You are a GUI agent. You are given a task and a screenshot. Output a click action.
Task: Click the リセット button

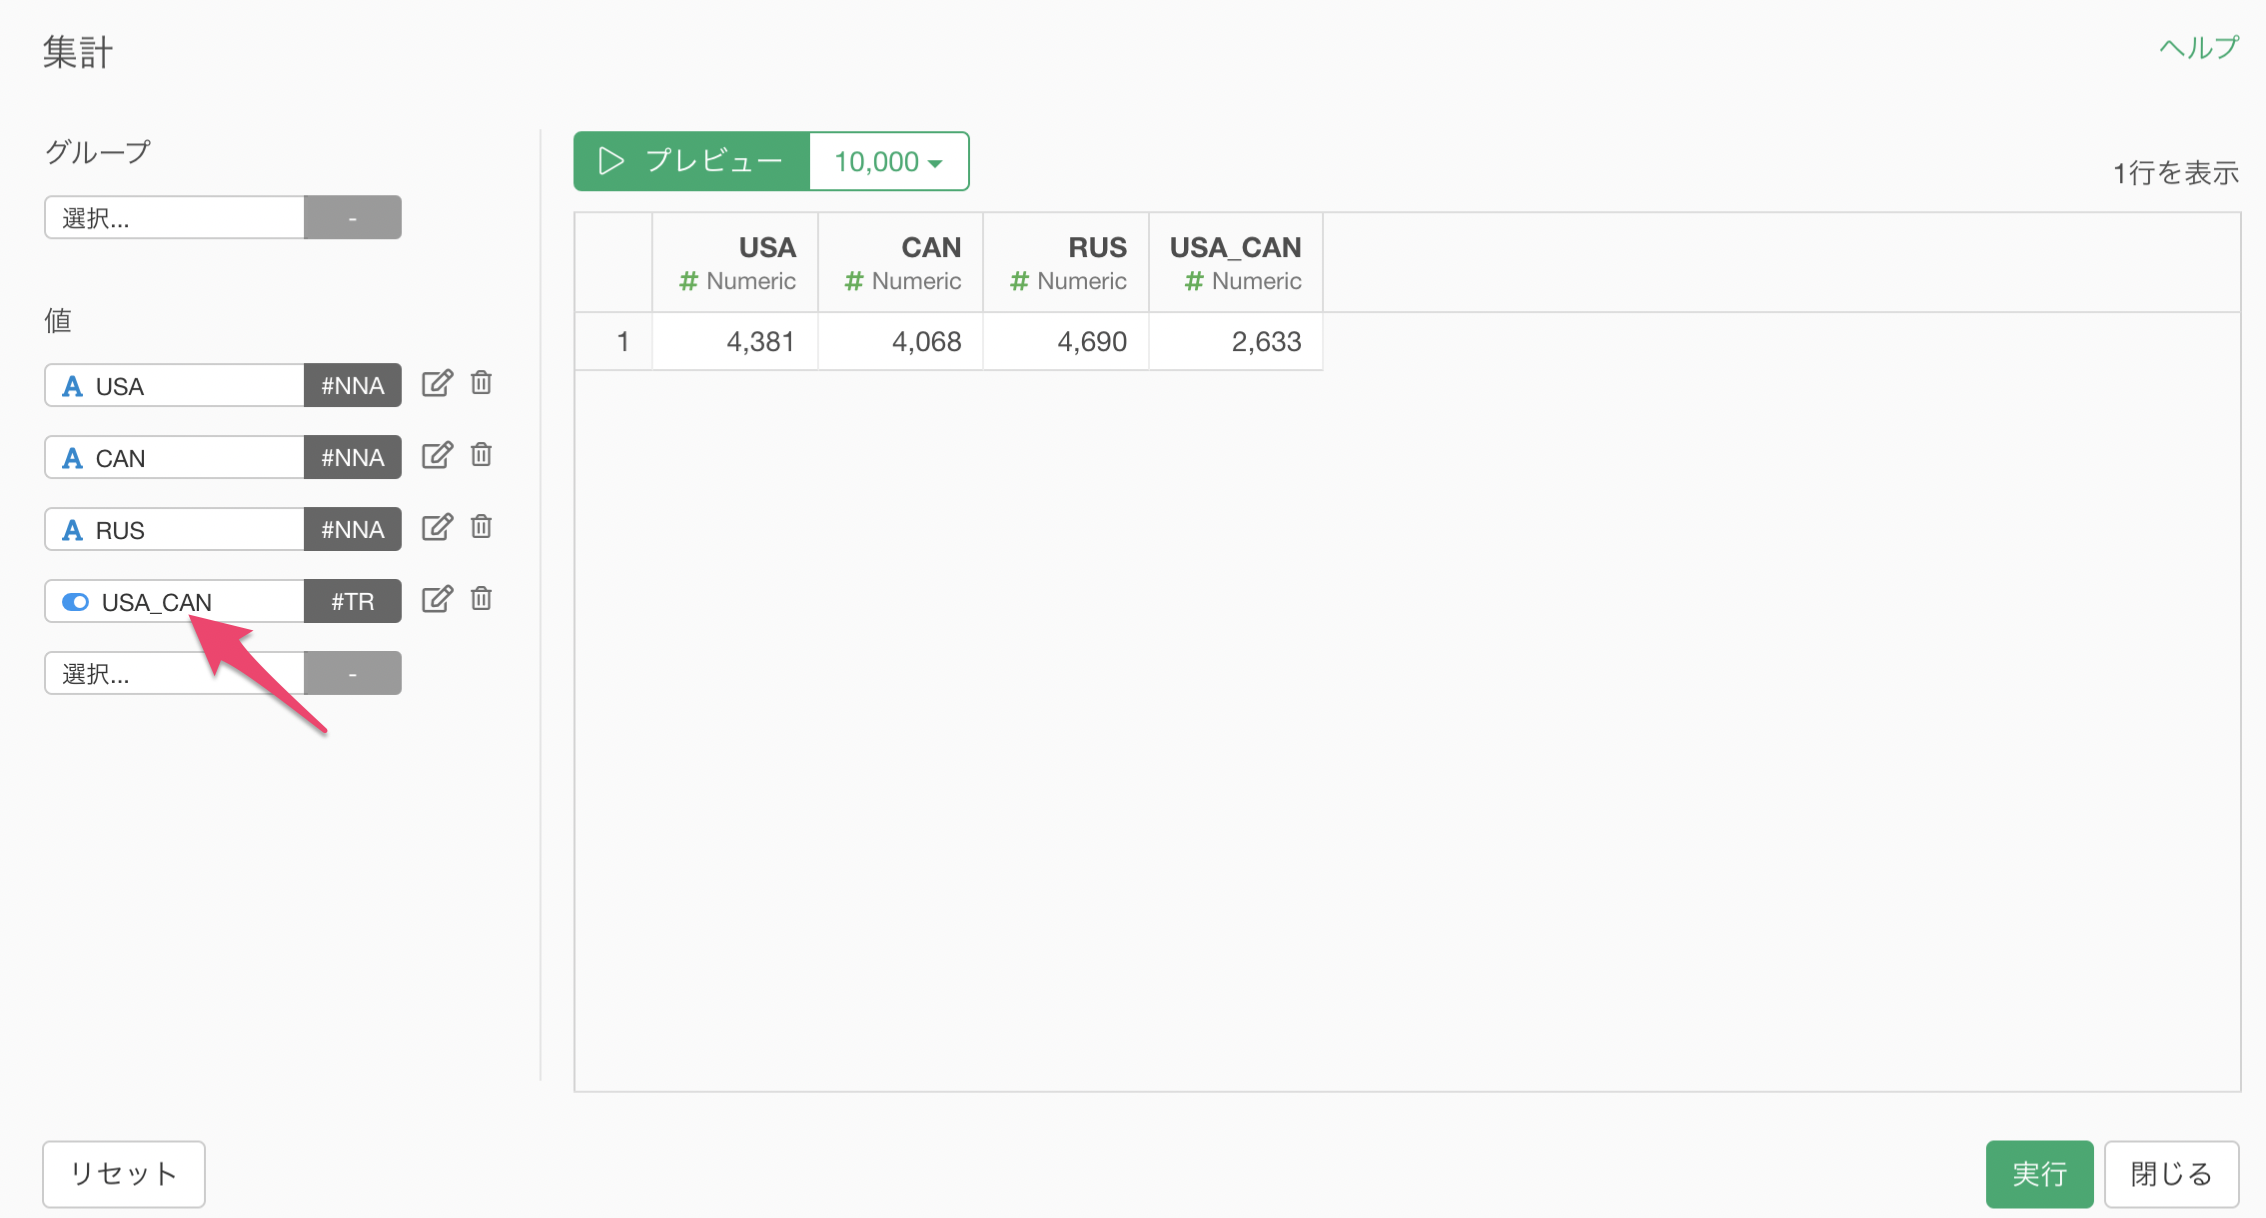(124, 1174)
